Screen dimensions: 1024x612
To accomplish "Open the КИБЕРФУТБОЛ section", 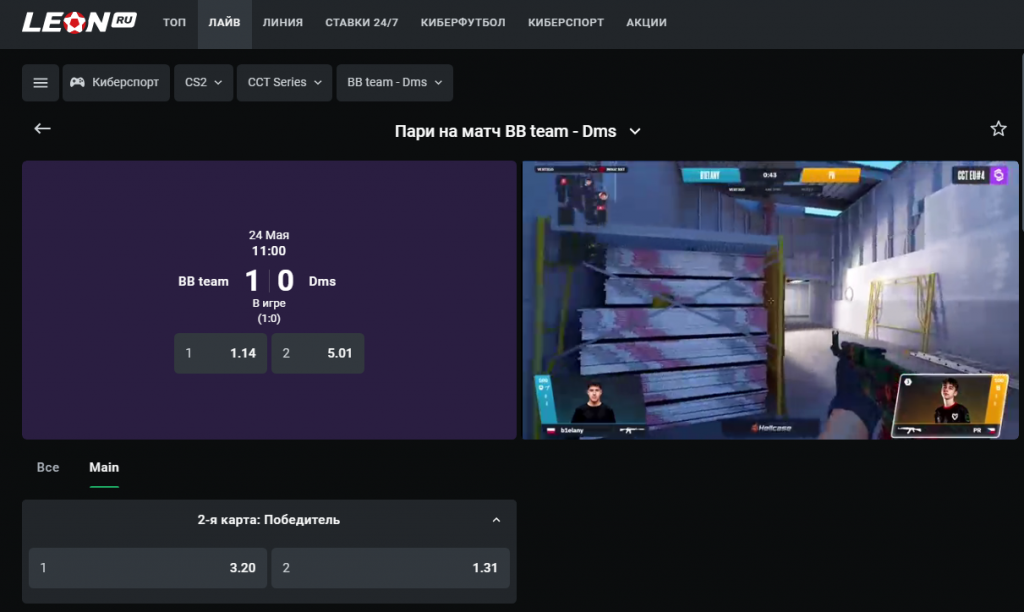I will click(x=463, y=22).
